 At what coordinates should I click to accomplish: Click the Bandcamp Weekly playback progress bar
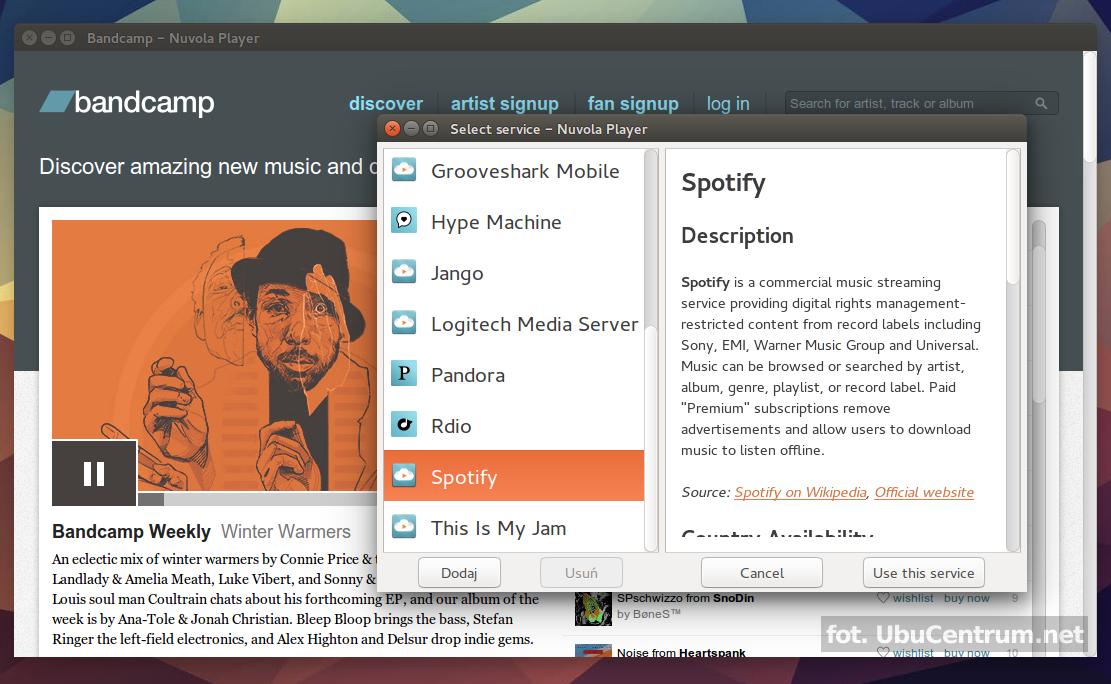tap(258, 499)
